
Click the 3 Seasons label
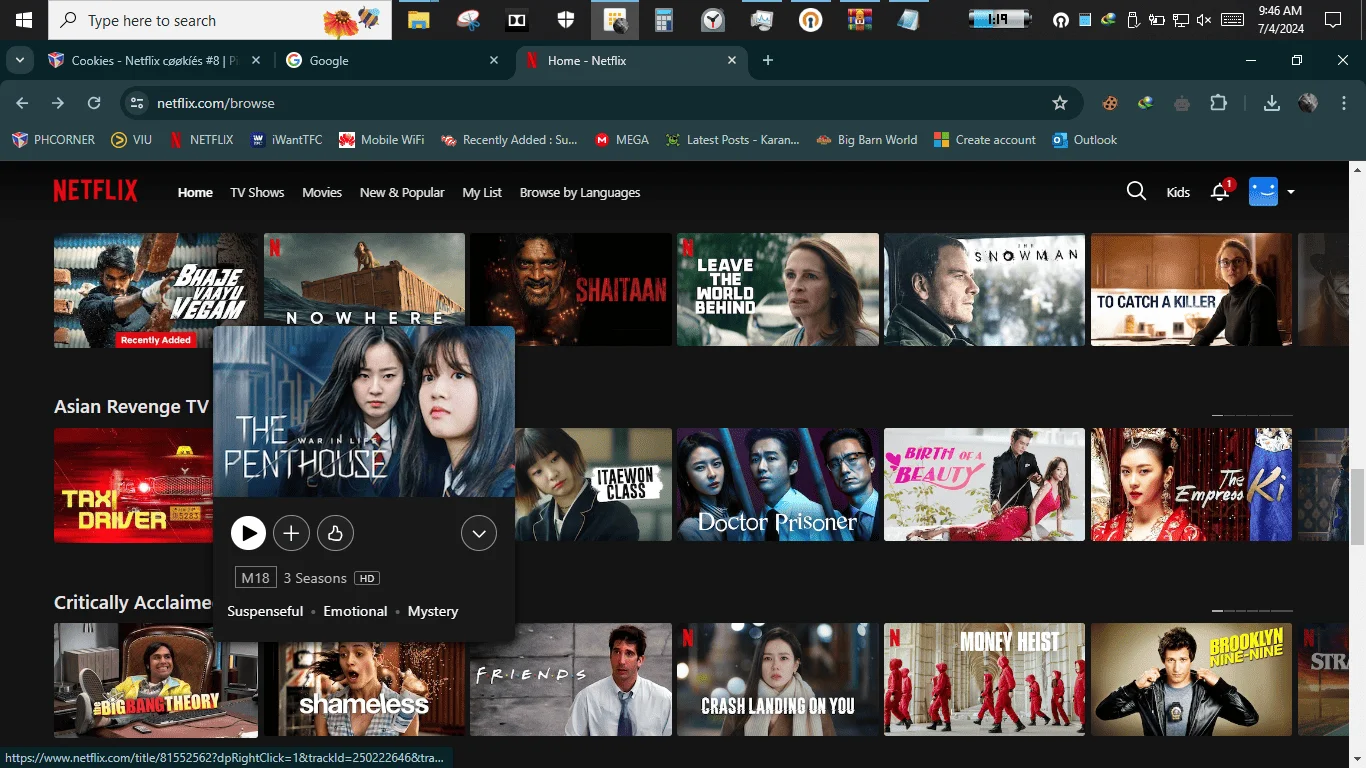point(315,578)
